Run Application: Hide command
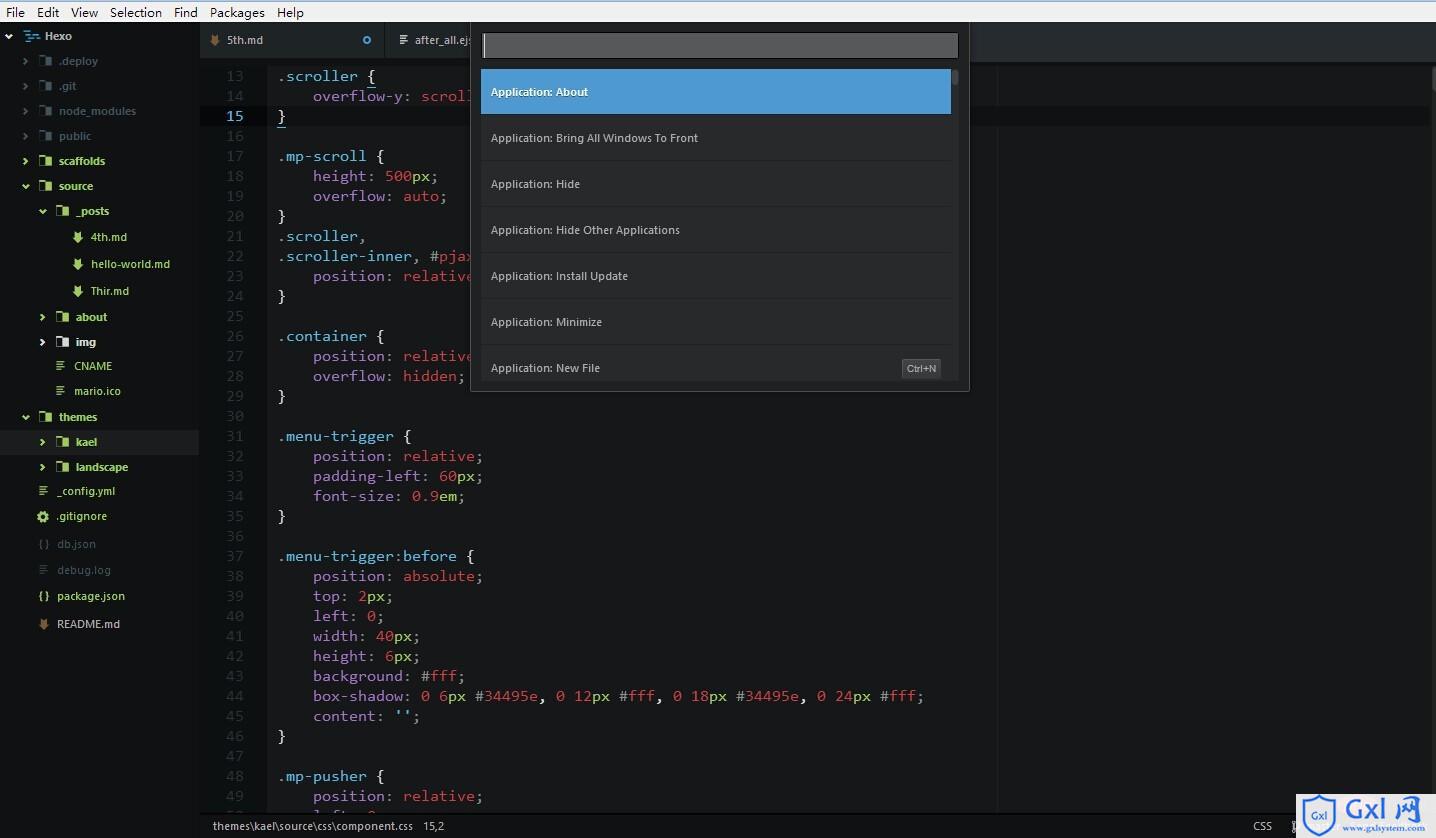The height and width of the screenshot is (838, 1436). tap(716, 184)
